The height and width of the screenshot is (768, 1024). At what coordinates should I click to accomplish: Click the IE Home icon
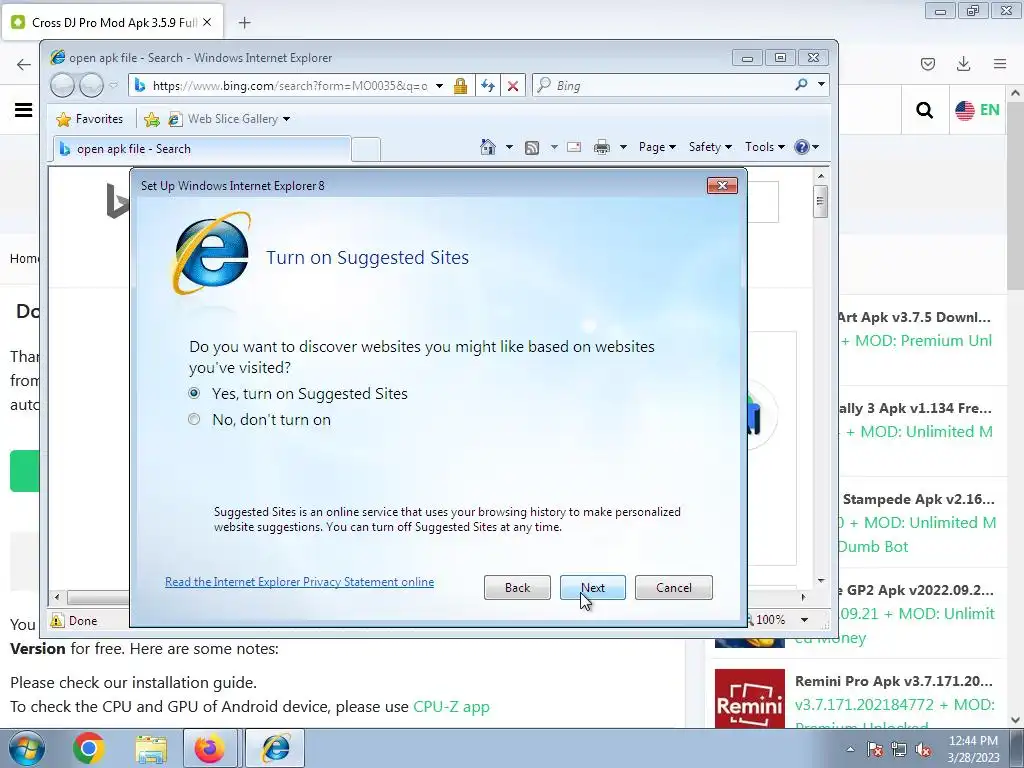point(488,147)
